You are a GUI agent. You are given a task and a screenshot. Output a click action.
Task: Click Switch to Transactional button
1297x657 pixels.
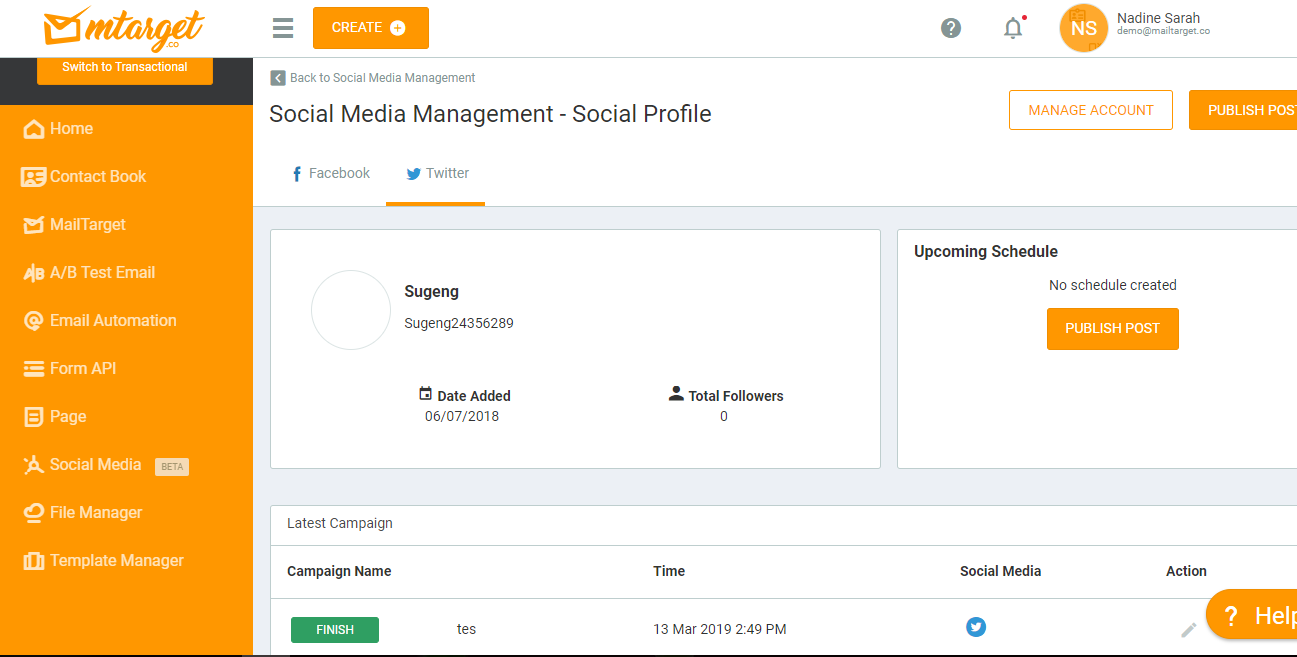pos(124,68)
